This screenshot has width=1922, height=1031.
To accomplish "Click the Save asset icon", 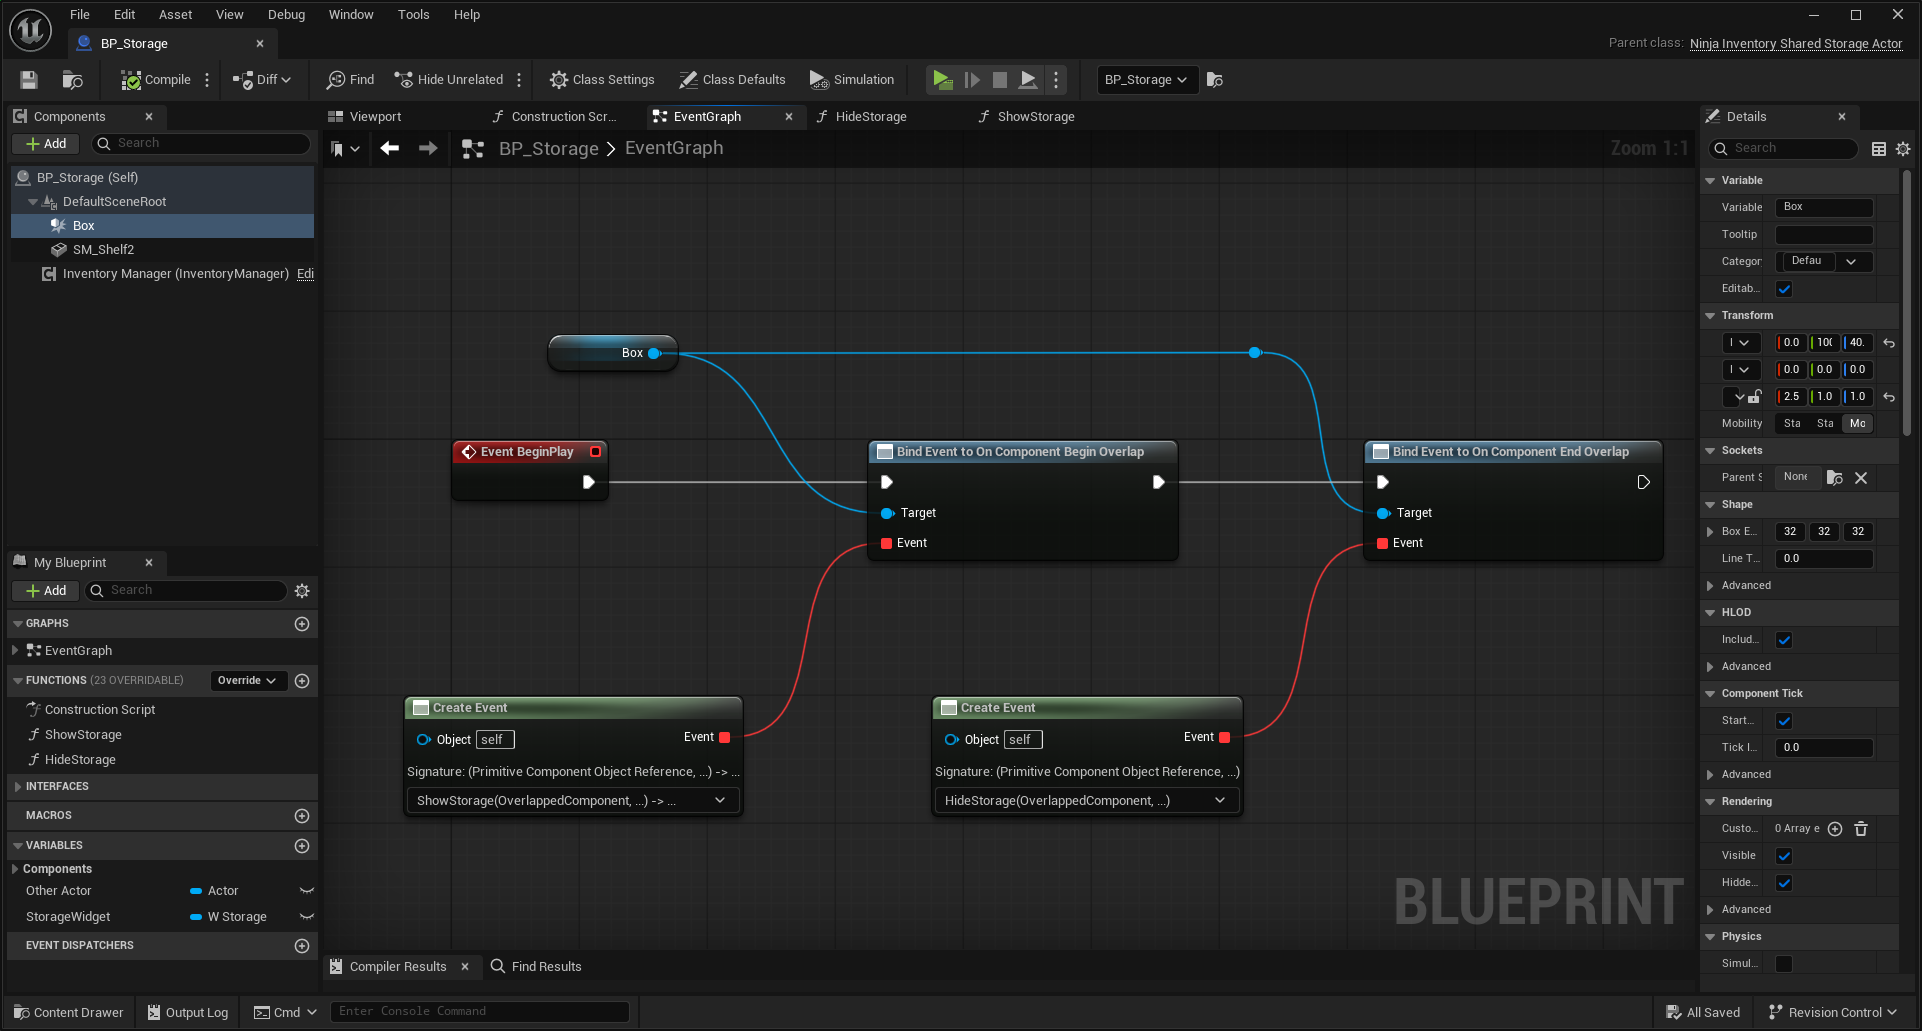I will [x=28, y=79].
